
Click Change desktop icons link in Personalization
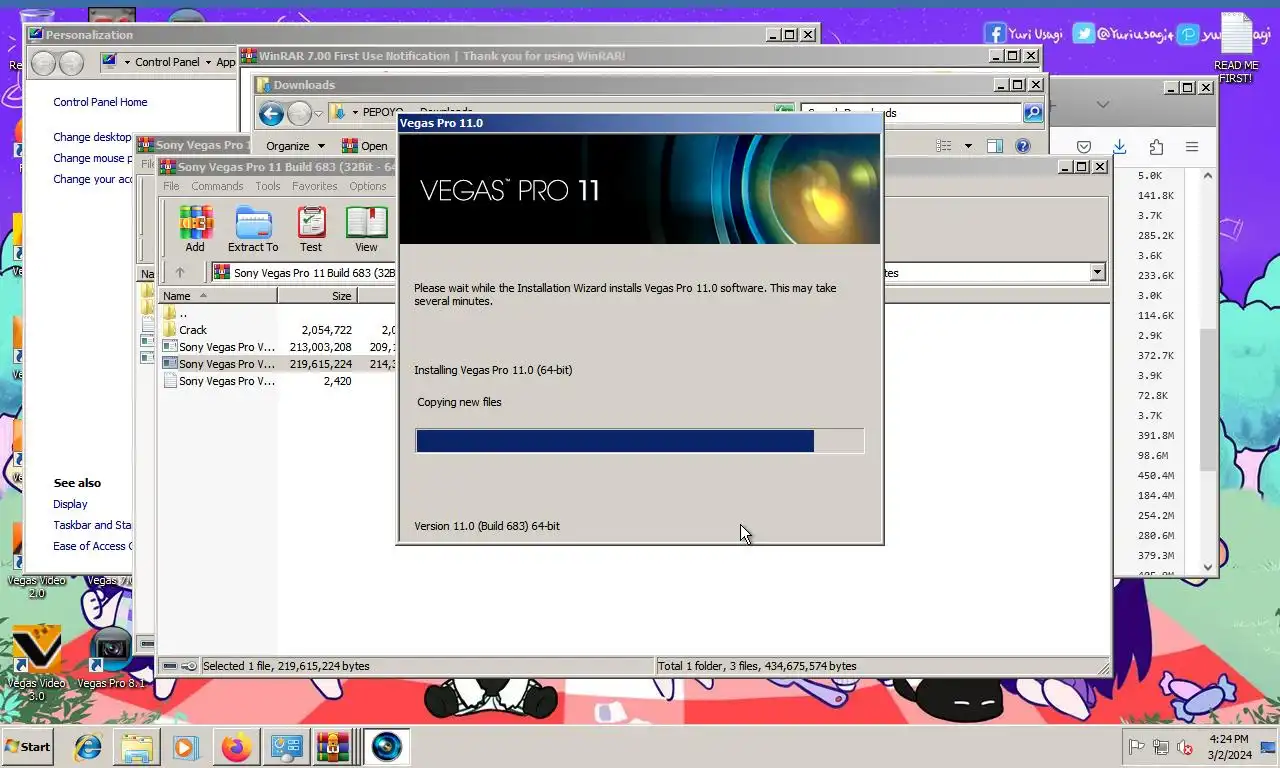(x=92, y=137)
